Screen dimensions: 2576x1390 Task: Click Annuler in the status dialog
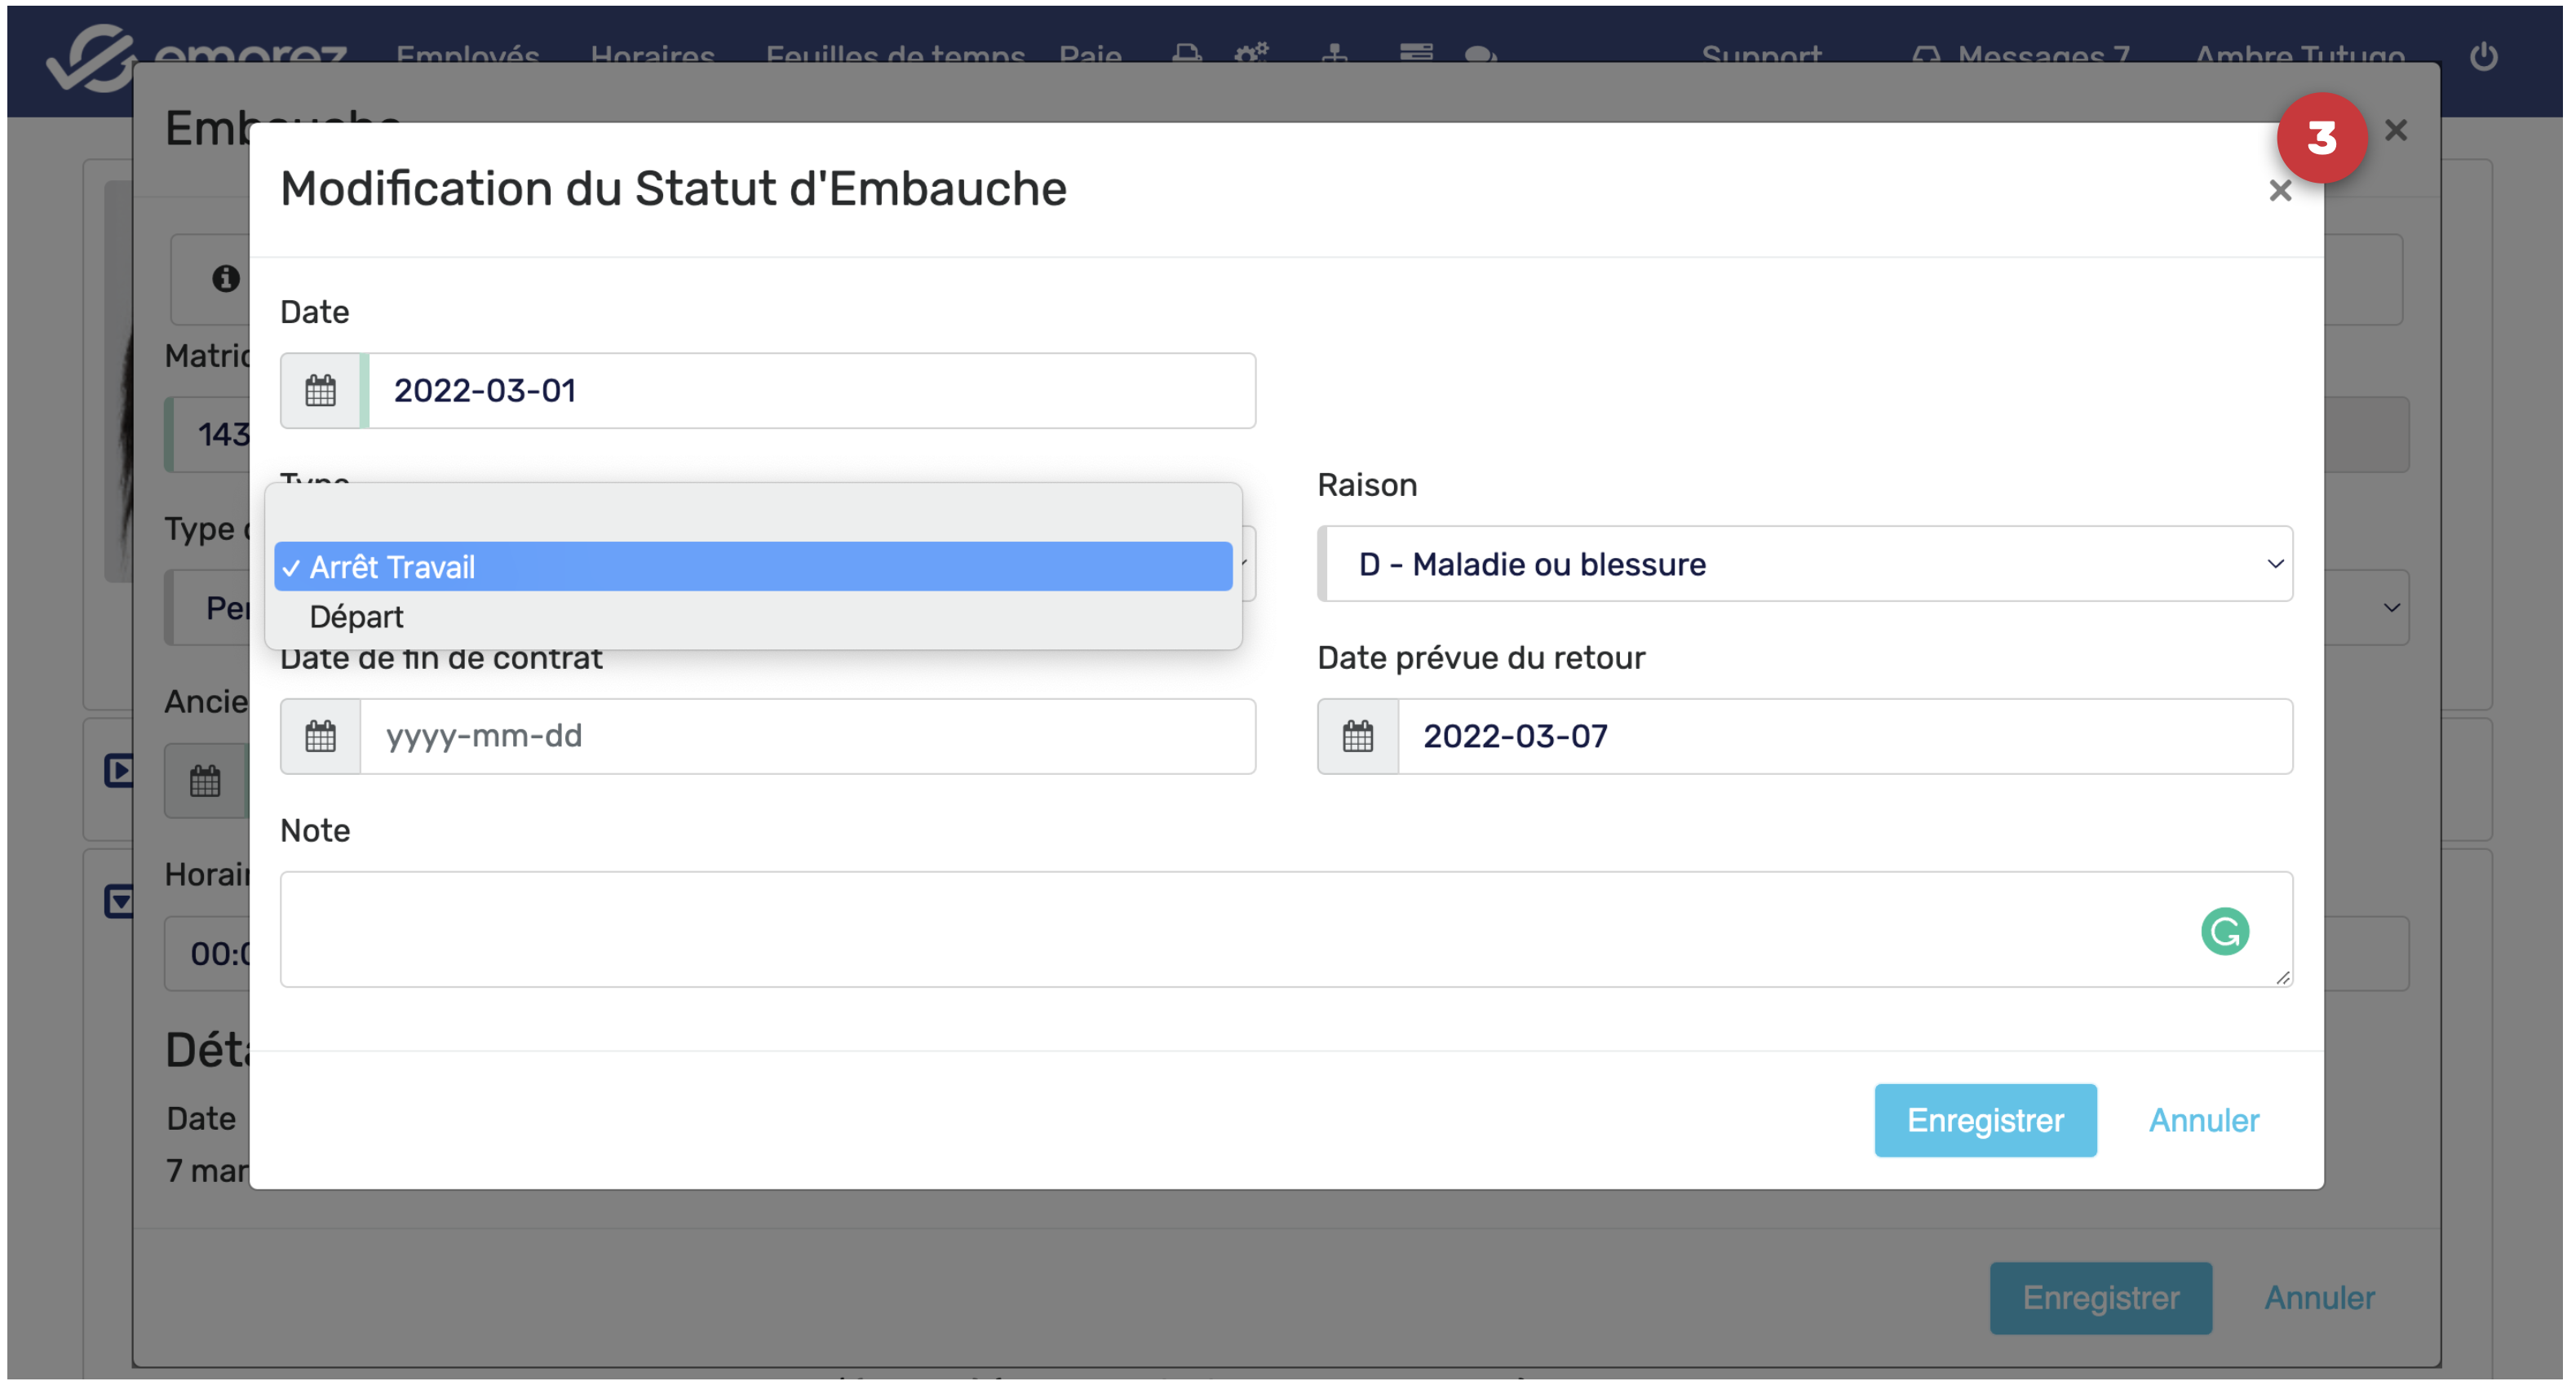coord(2203,1120)
